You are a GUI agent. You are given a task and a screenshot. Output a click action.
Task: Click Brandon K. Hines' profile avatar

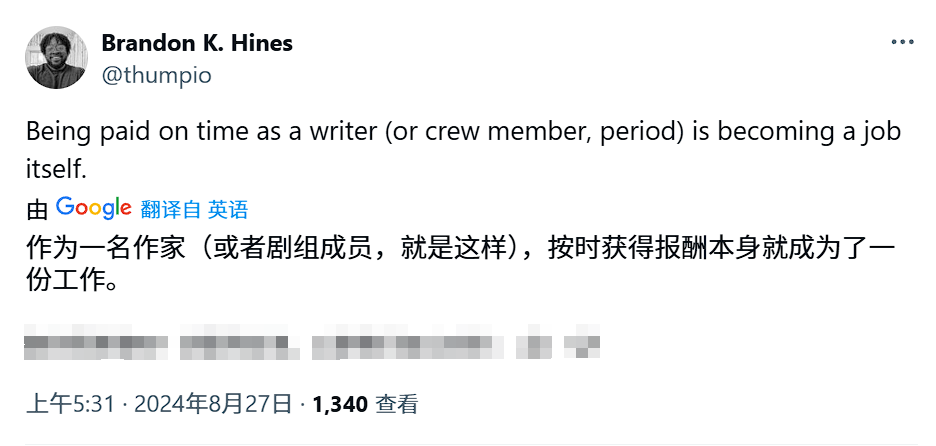[x=54, y=59]
